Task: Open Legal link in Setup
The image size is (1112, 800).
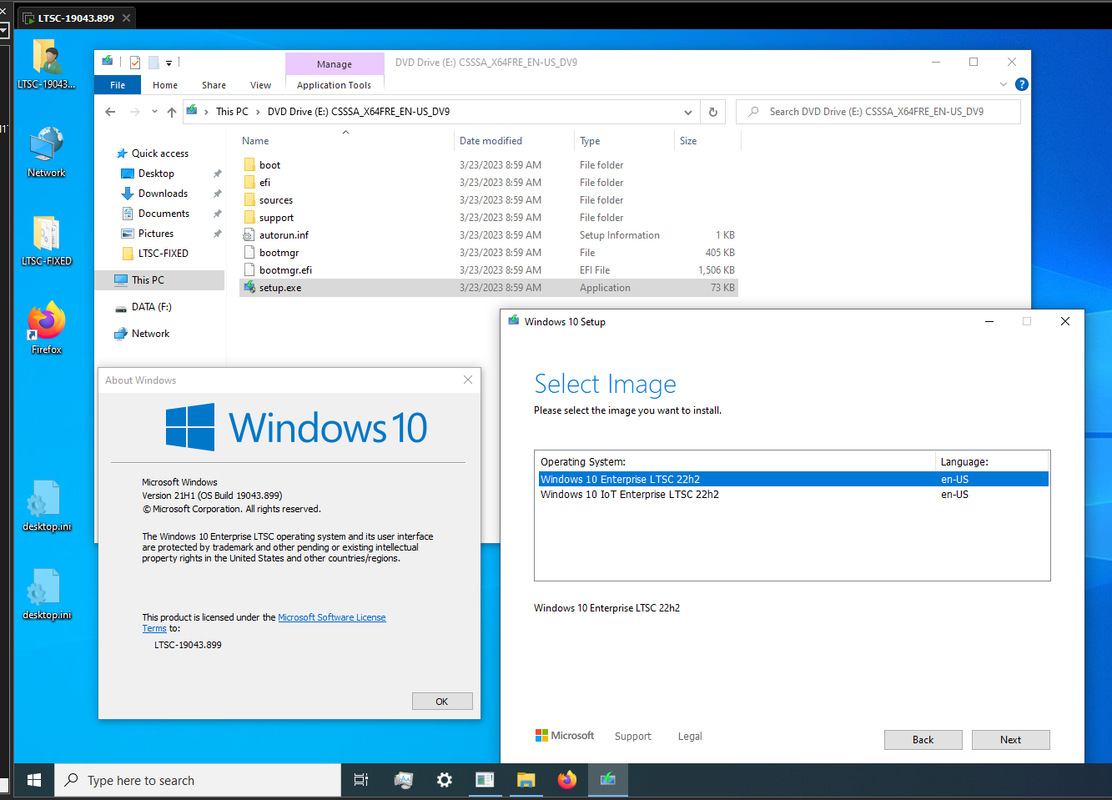Action: [689, 736]
